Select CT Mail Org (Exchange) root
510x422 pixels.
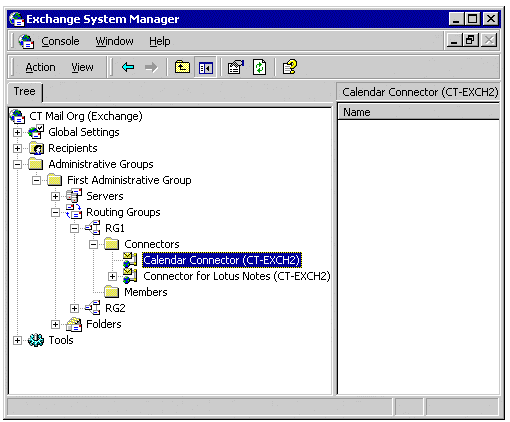coord(86,116)
